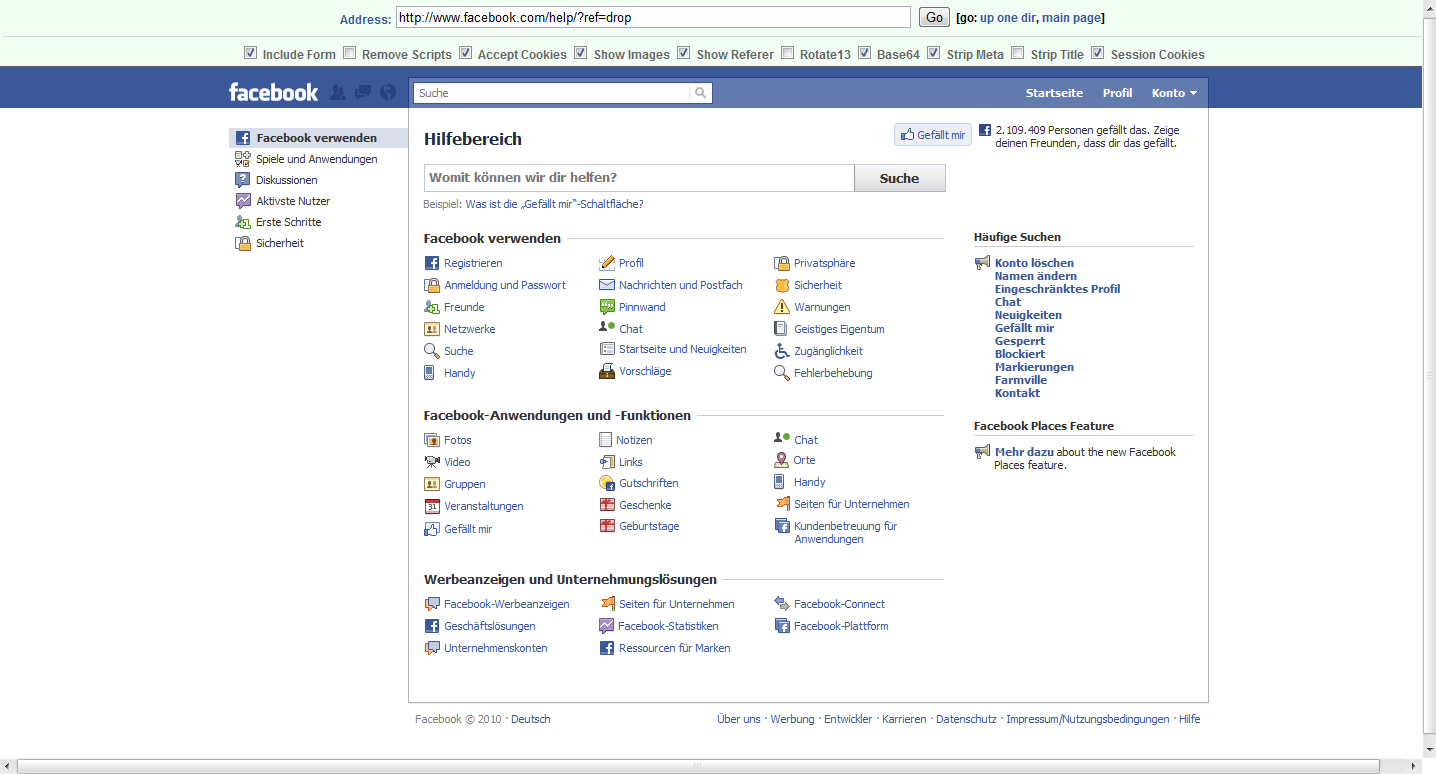Click the horizontal scrollbar at the bottom
This screenshot has height=774, width=1436.
[x=700, y=767]
